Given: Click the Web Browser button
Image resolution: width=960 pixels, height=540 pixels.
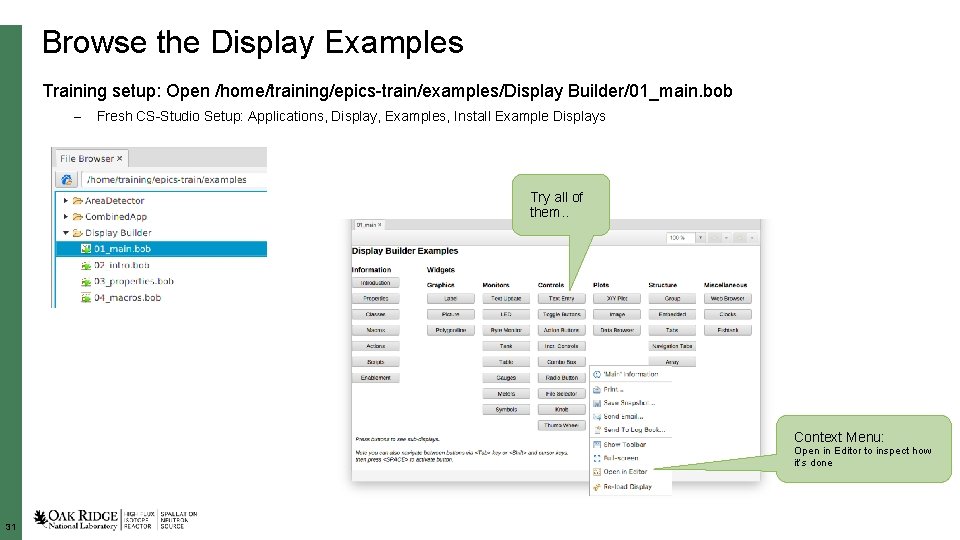Looking at the screenshot, I should 727,299.
